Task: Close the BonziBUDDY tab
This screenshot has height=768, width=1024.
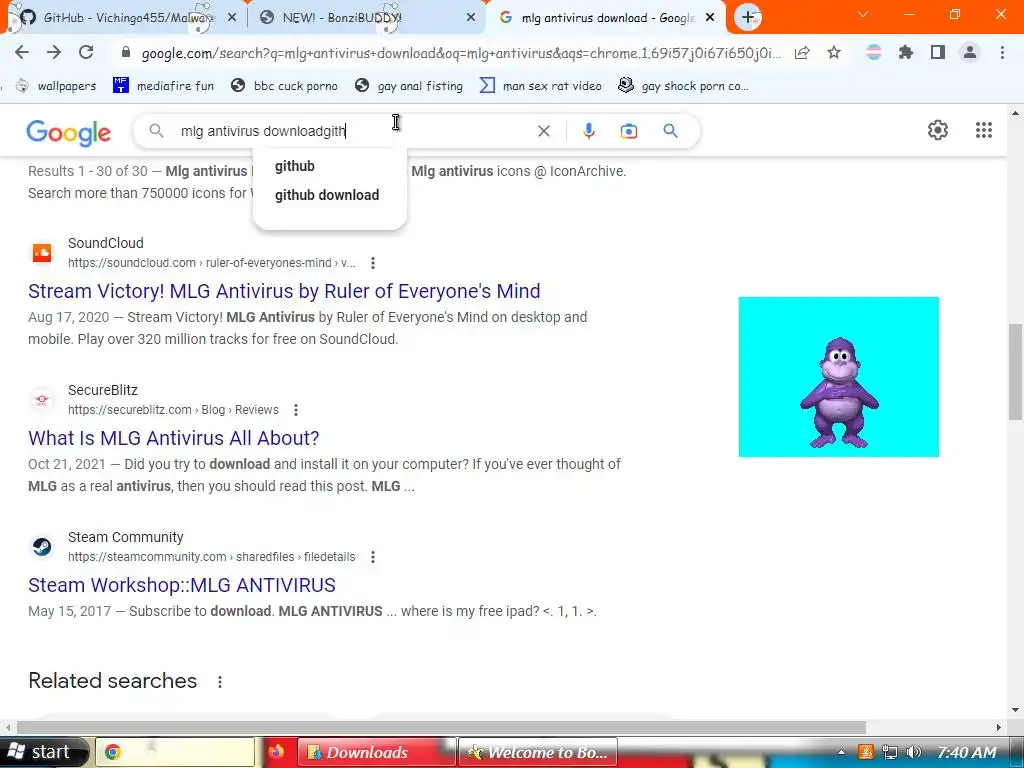Action: pos(471,18)
